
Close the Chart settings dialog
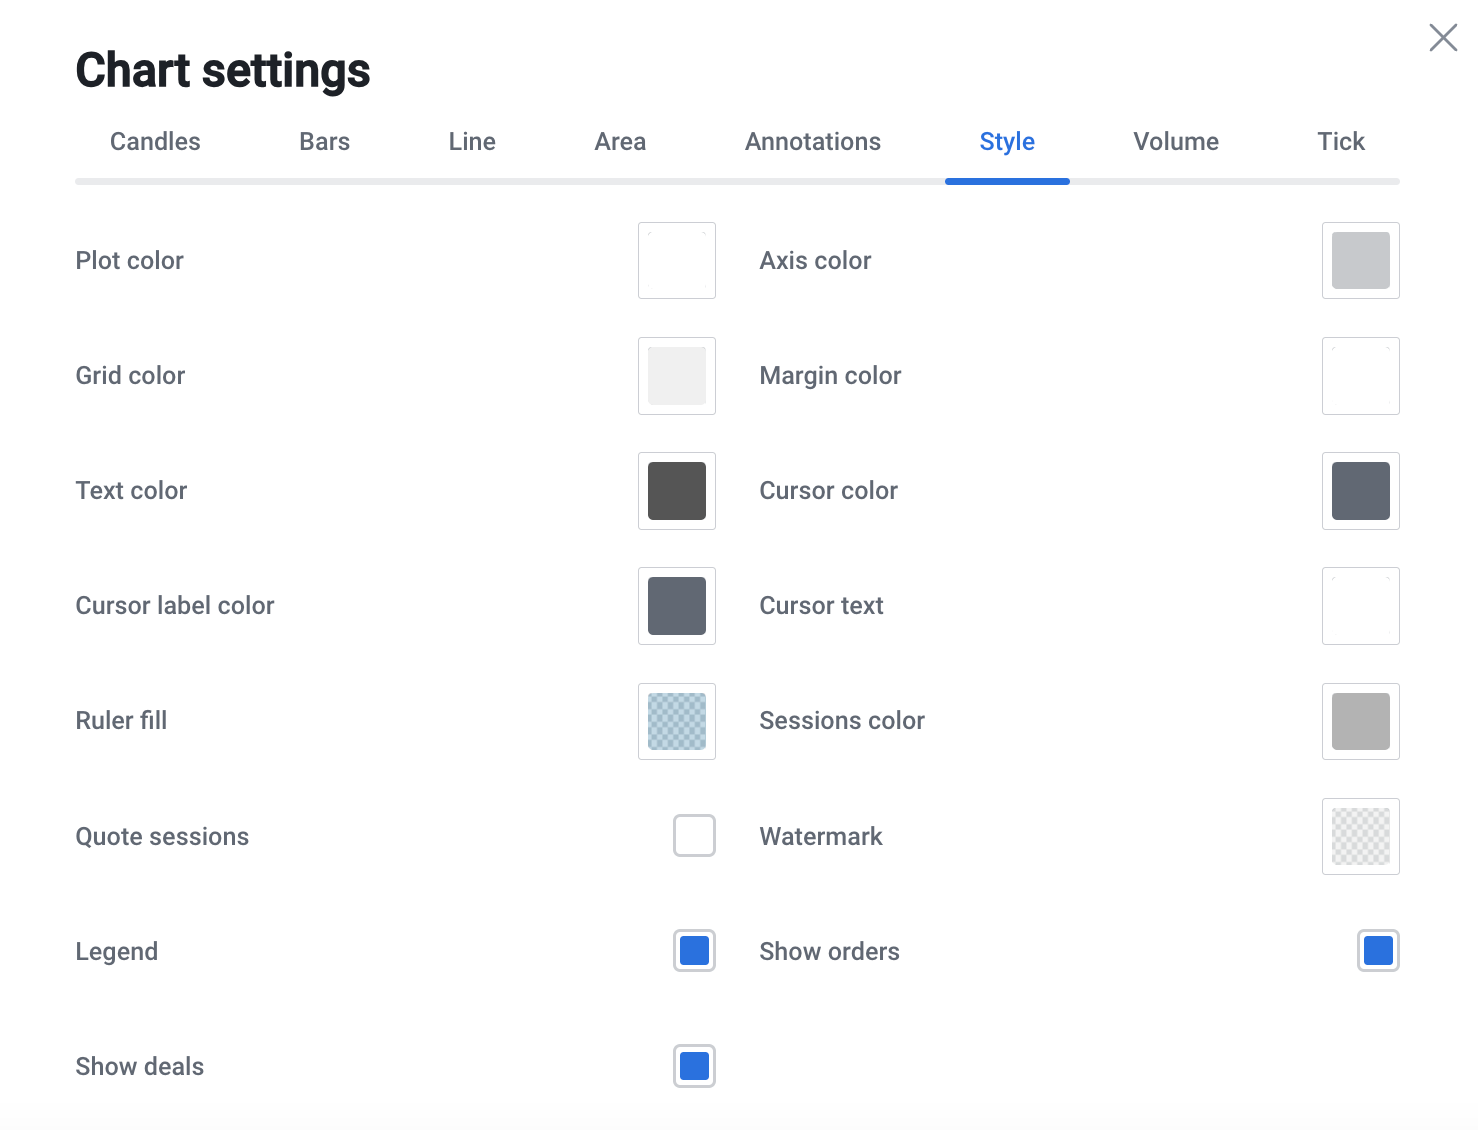coord(1442,38)
